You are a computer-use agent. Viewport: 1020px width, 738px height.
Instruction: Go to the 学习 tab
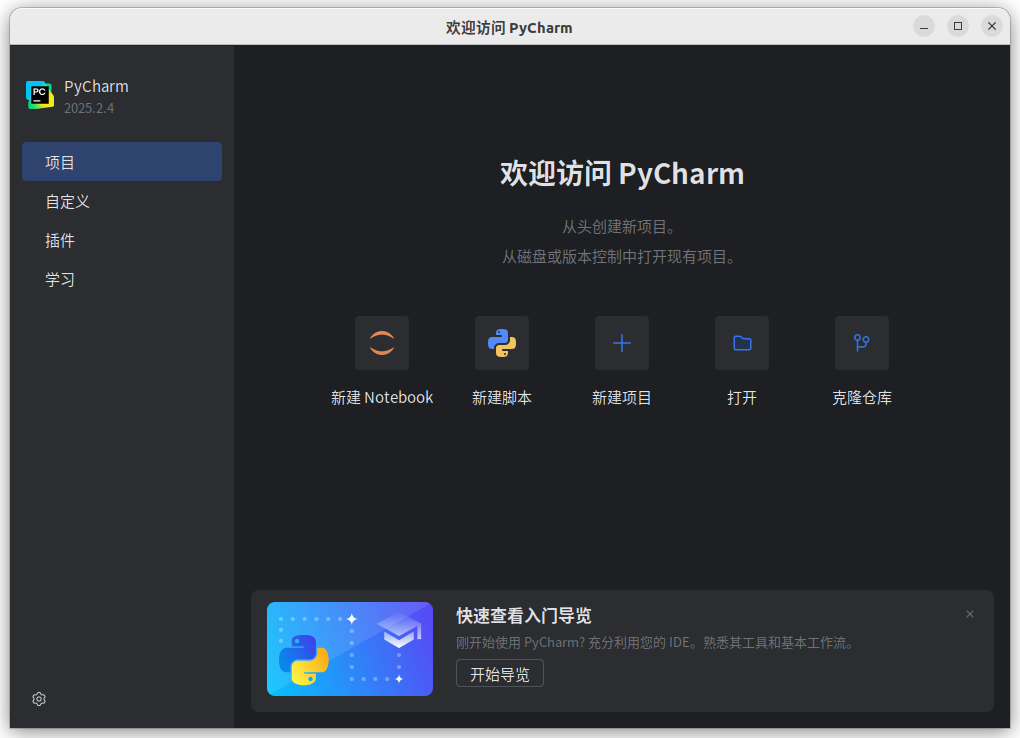pyautogui.click(x=122, y=280)
